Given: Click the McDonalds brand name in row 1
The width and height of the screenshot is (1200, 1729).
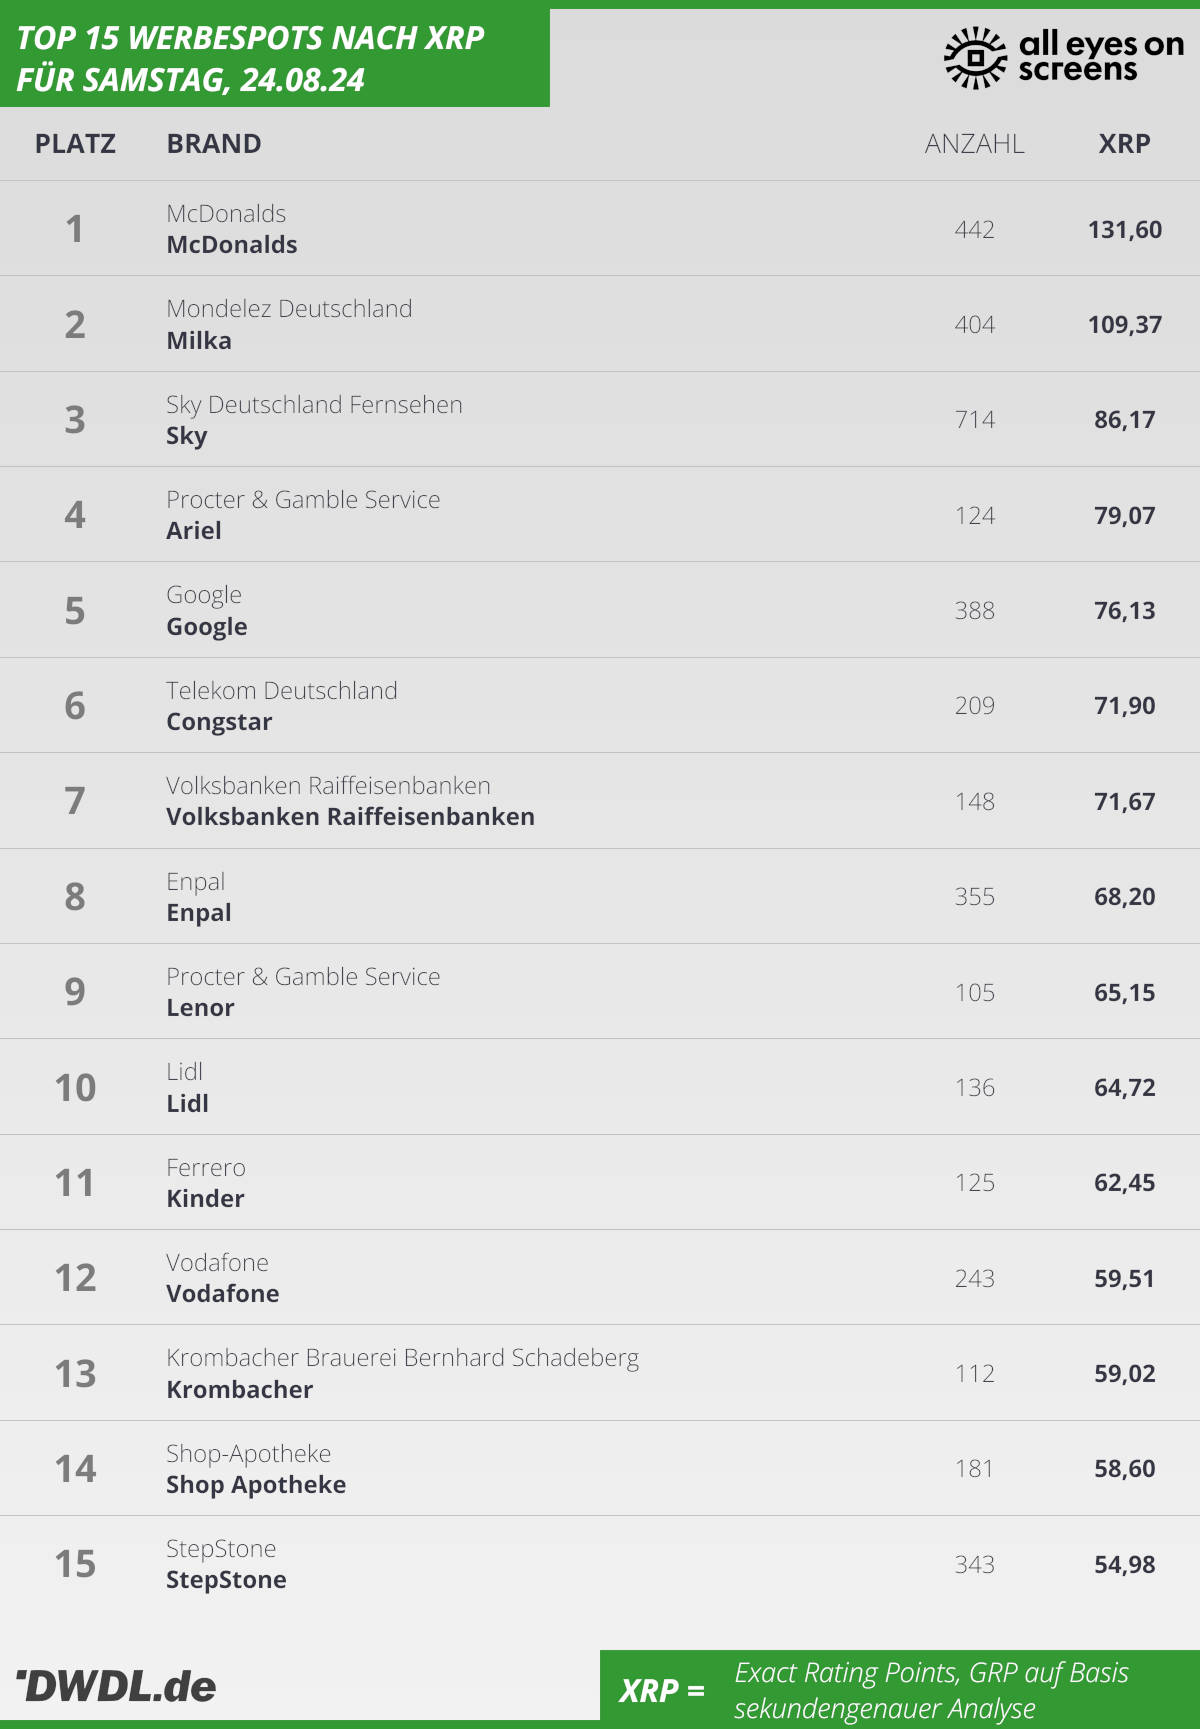Looking at the screenshot, I should tap(232, 245).
